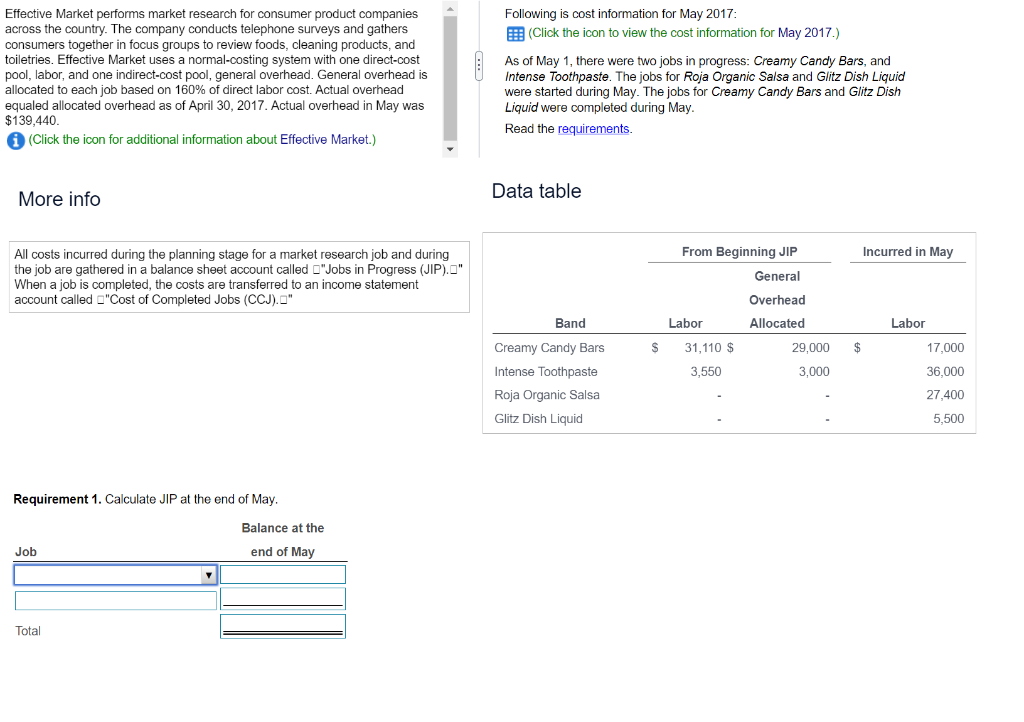Click the Total balance input field
The height and width of the screenshot is (722, 1024).
(x=283, y=626)
